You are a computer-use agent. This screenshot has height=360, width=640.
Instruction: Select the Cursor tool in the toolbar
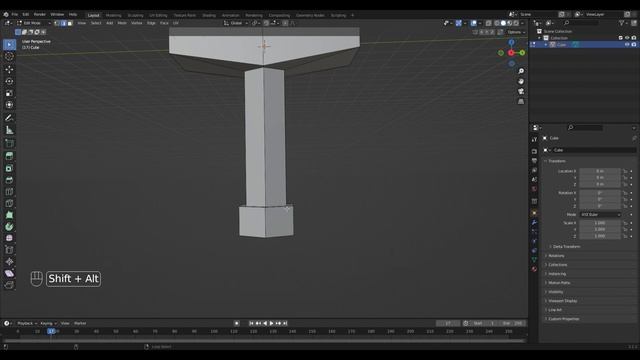click(9, 57)
